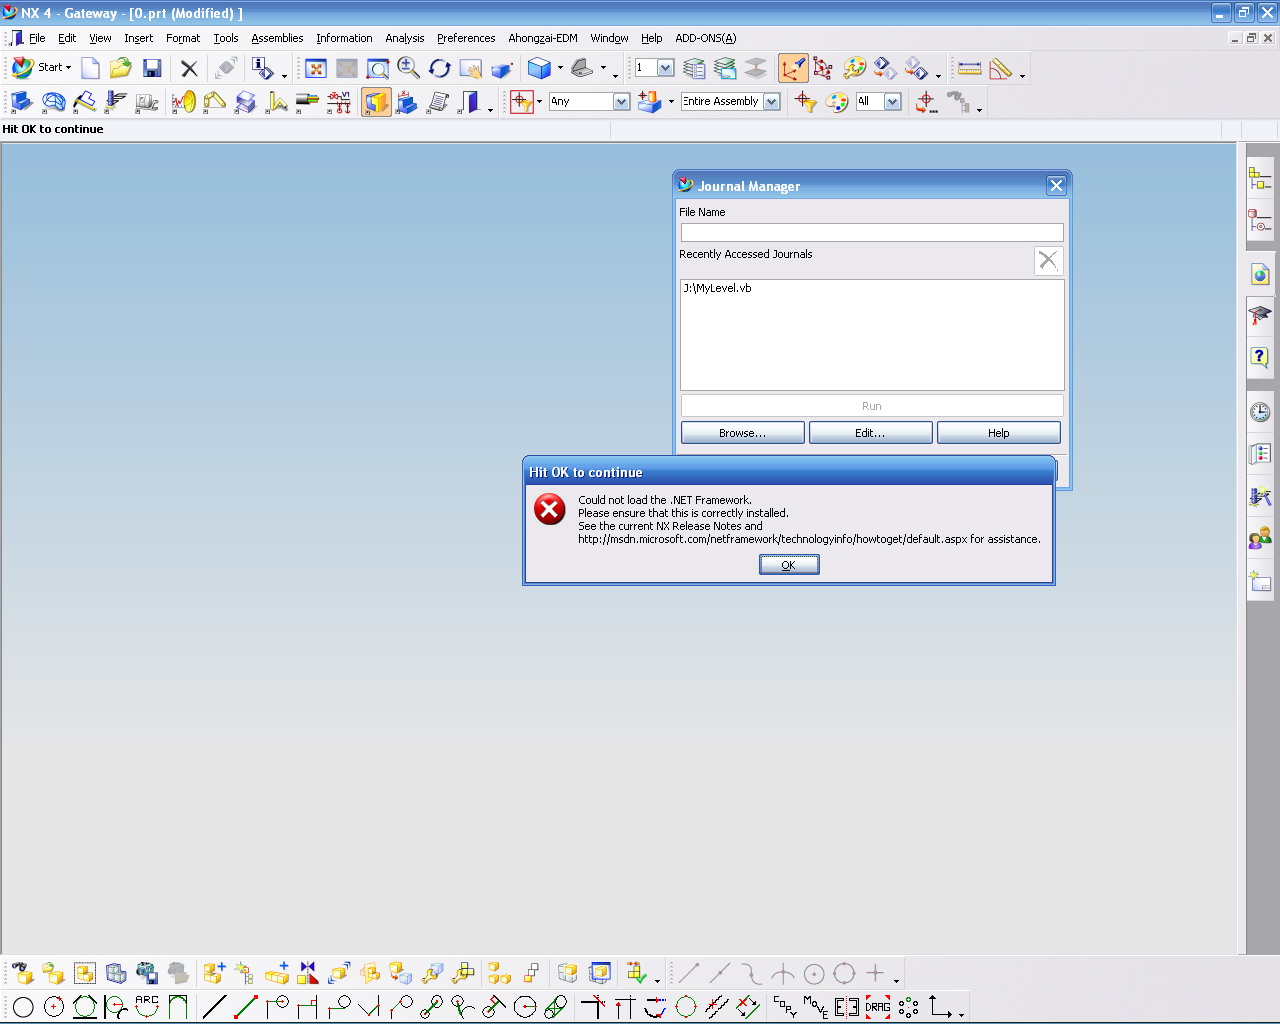Image resolution: width=1280 pixels, height=1024 pixels.
Task: Click the New file icon
Action: [90, 68]
